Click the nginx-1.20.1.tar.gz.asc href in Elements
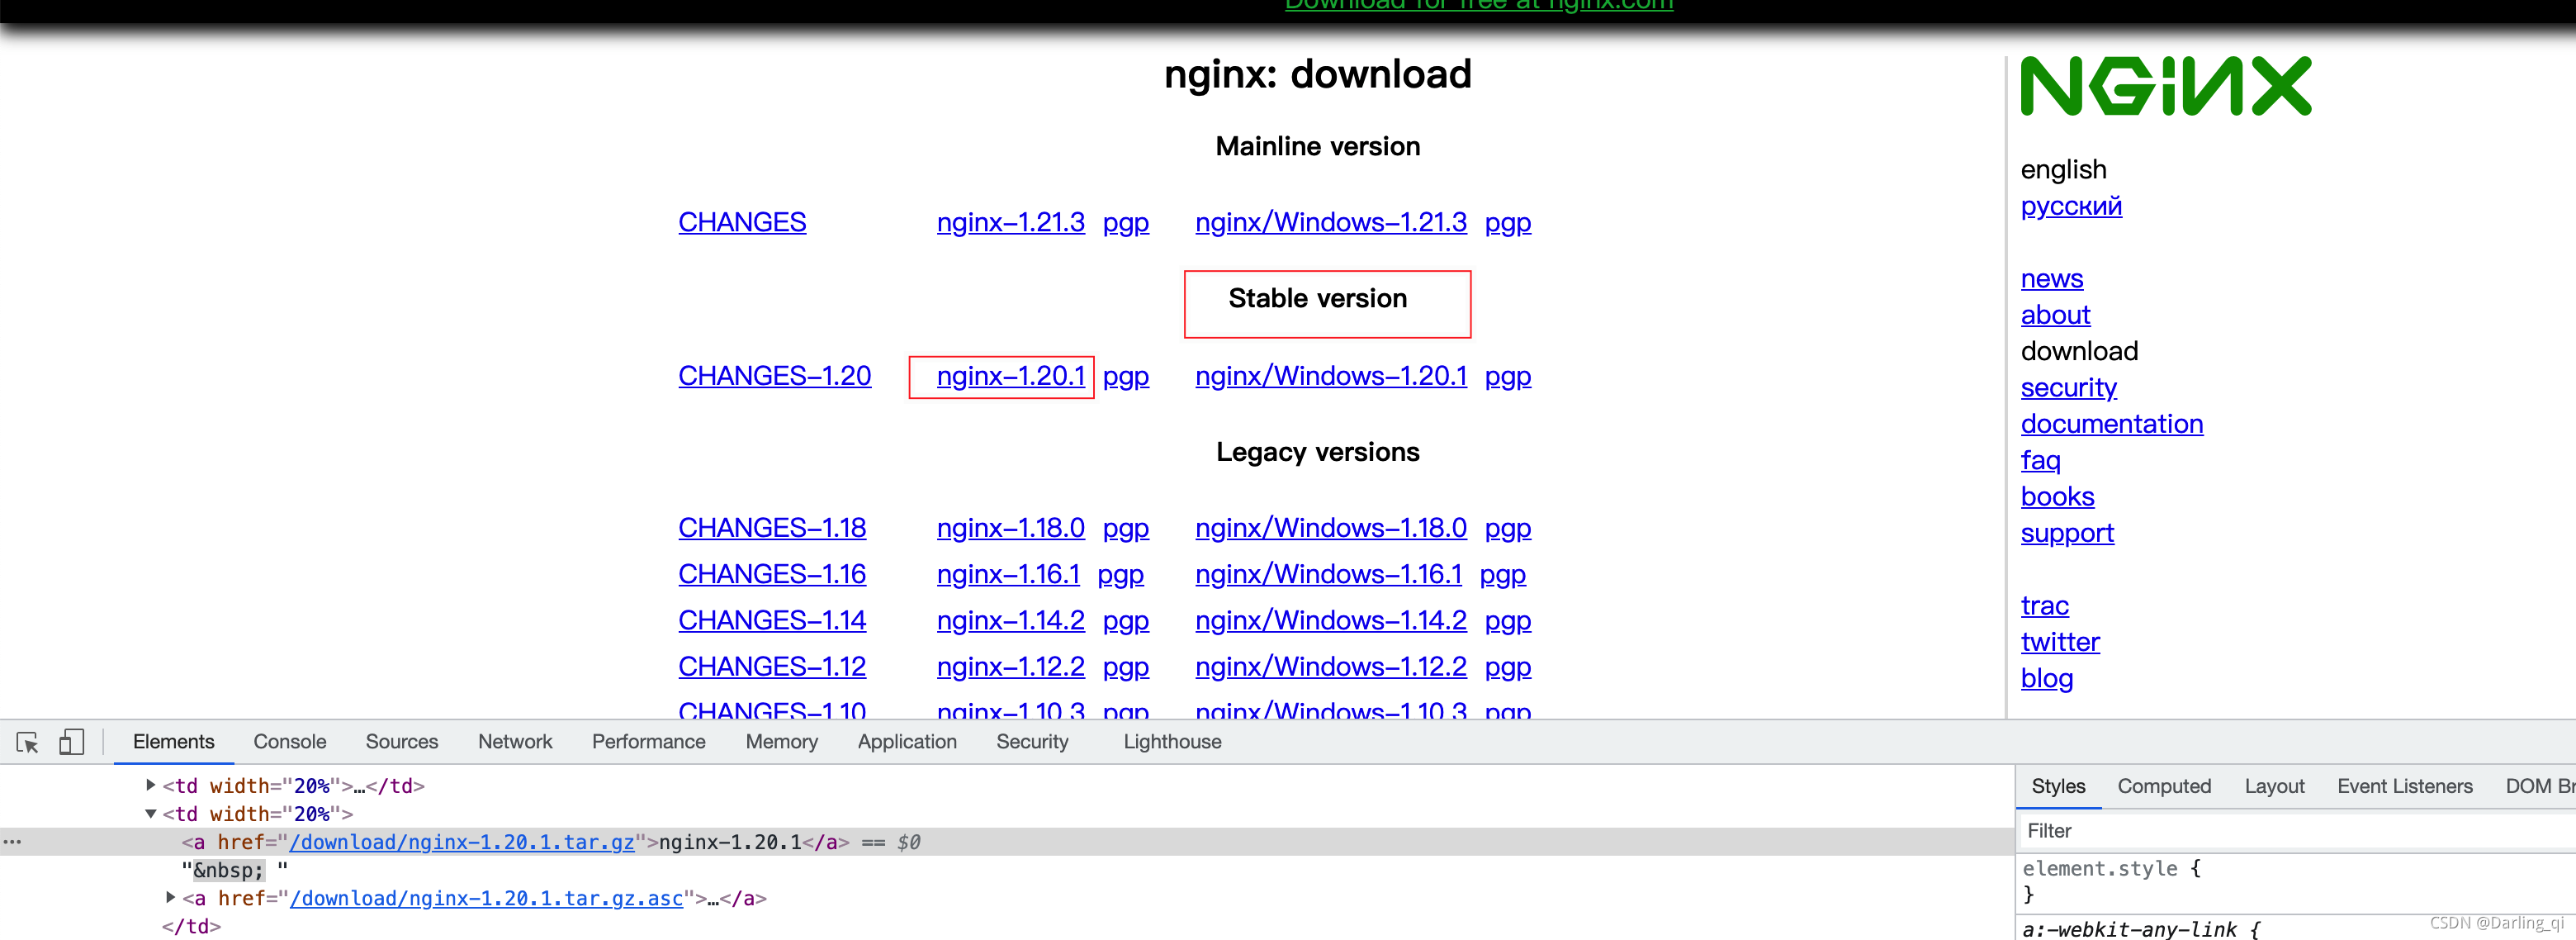Viewport: 2576px width, 940px height. (486, 898)
